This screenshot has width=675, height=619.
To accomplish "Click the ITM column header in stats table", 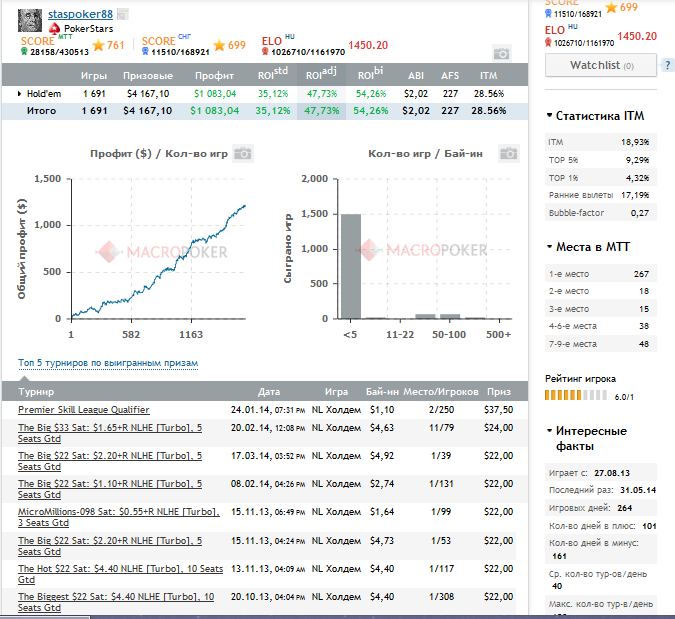I will pos(488,76).
